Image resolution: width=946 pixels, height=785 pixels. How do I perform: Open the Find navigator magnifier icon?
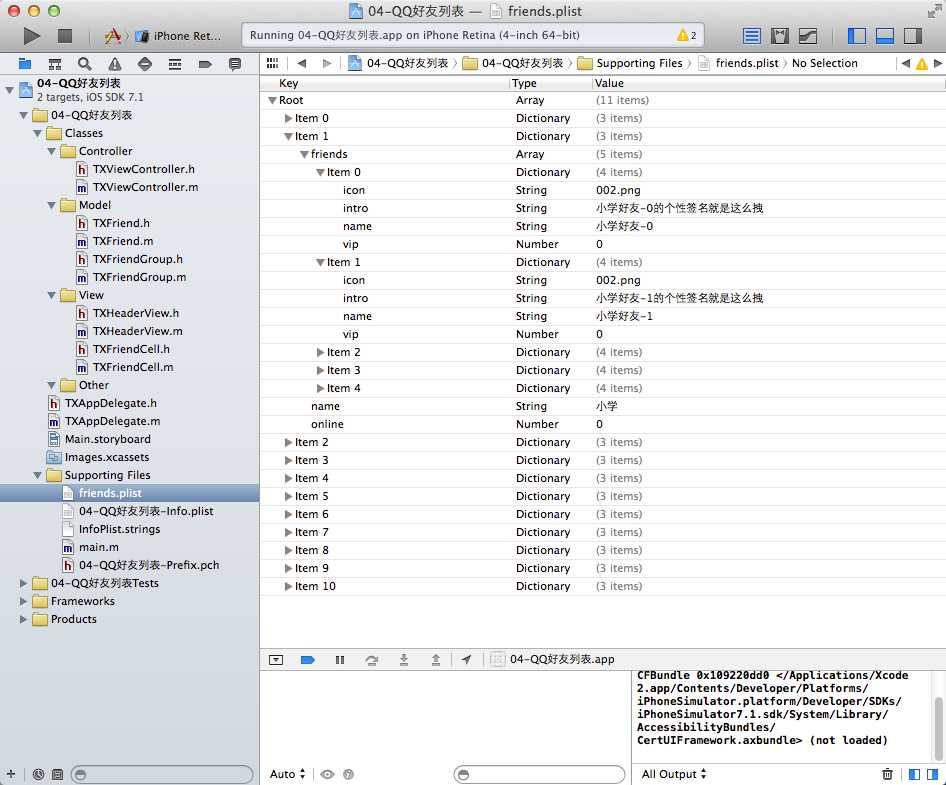pos(85,63)
